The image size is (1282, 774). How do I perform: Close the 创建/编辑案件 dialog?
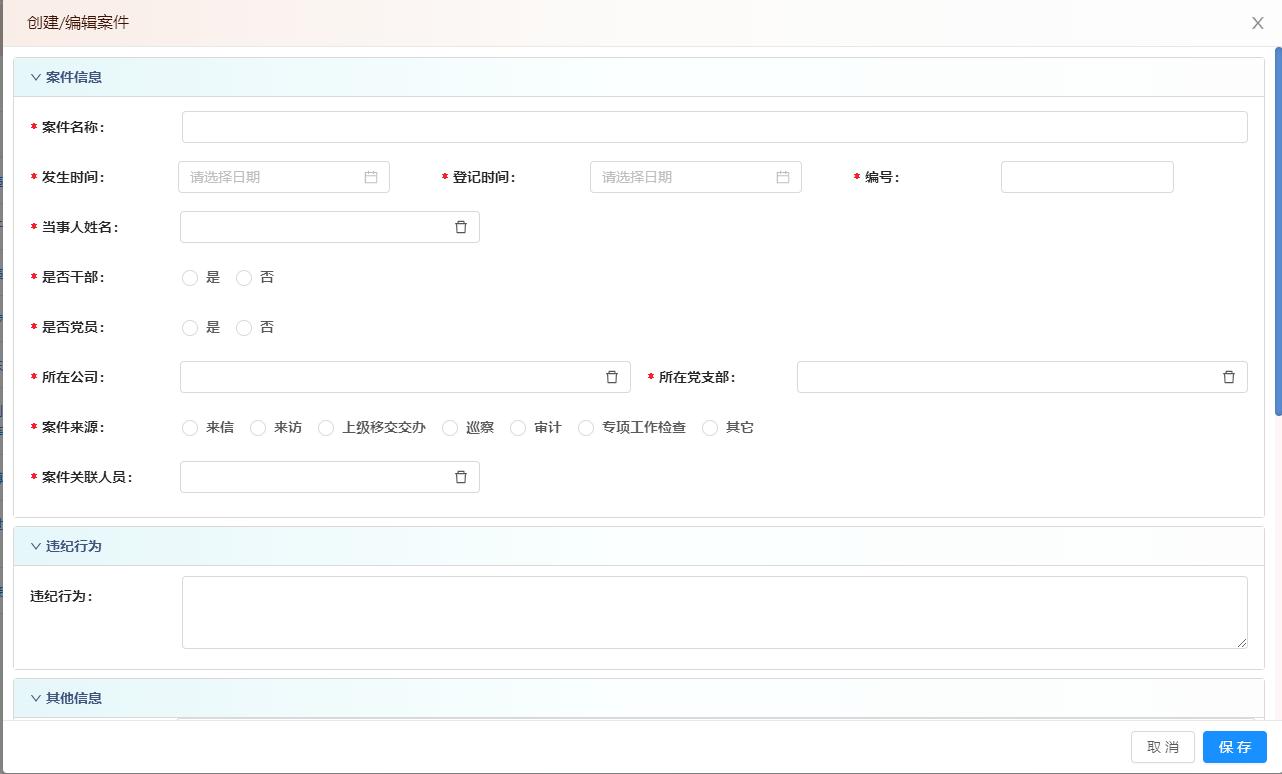pos(1258,23)
